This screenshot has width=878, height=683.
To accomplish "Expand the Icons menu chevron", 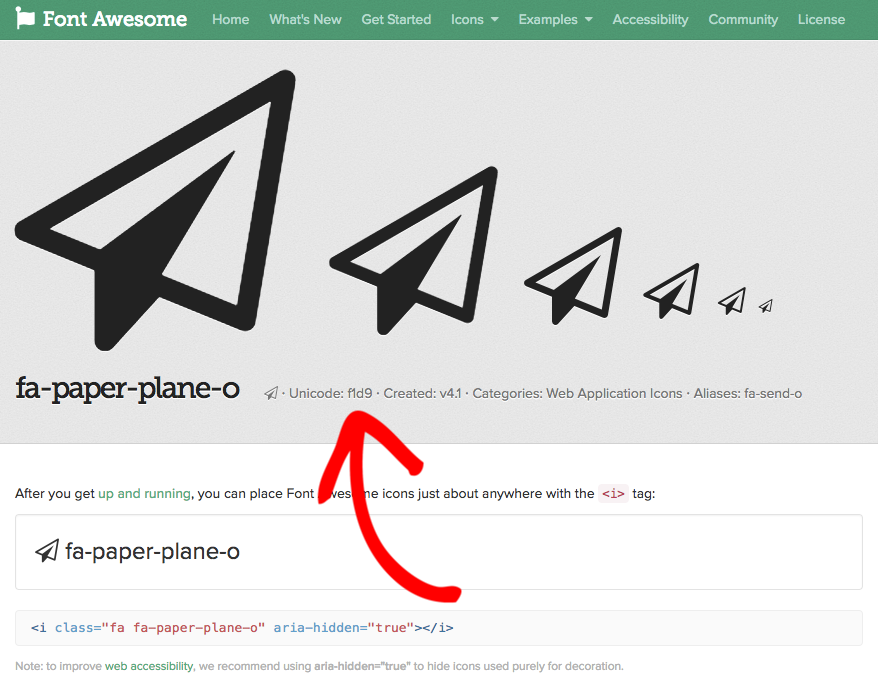I will [494, 19].
